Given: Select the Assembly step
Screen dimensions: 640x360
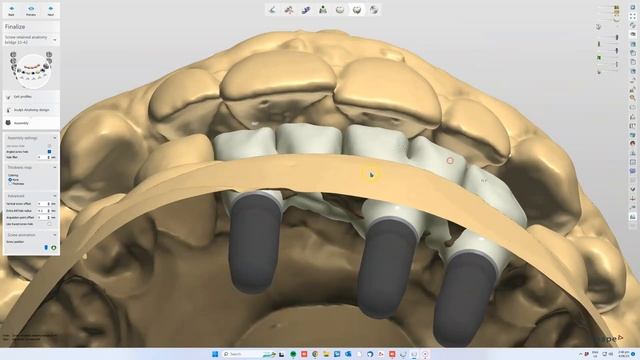Looking at the screenshot, I should click(x=31, y=123).
